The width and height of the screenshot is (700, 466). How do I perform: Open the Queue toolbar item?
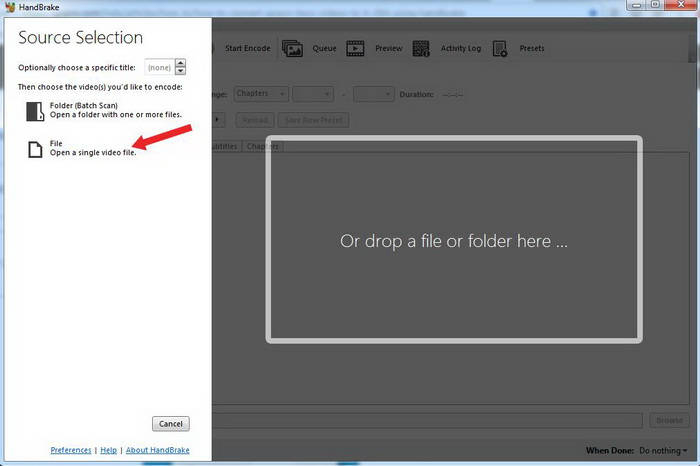(x=324, y=48)
